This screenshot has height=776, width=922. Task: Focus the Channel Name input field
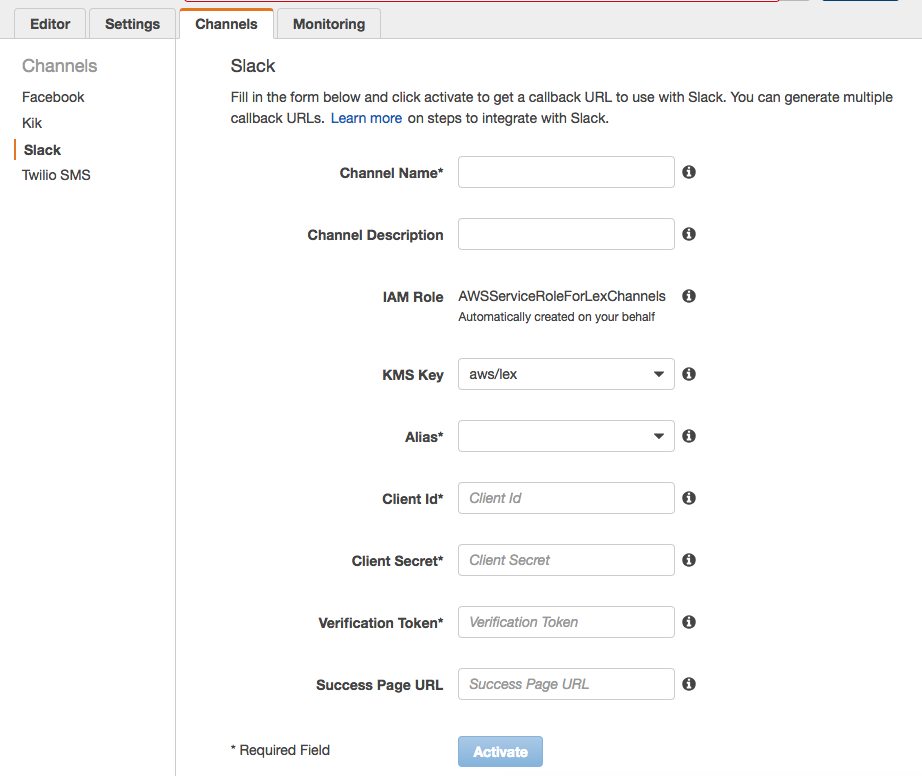(x=566, y=172)
